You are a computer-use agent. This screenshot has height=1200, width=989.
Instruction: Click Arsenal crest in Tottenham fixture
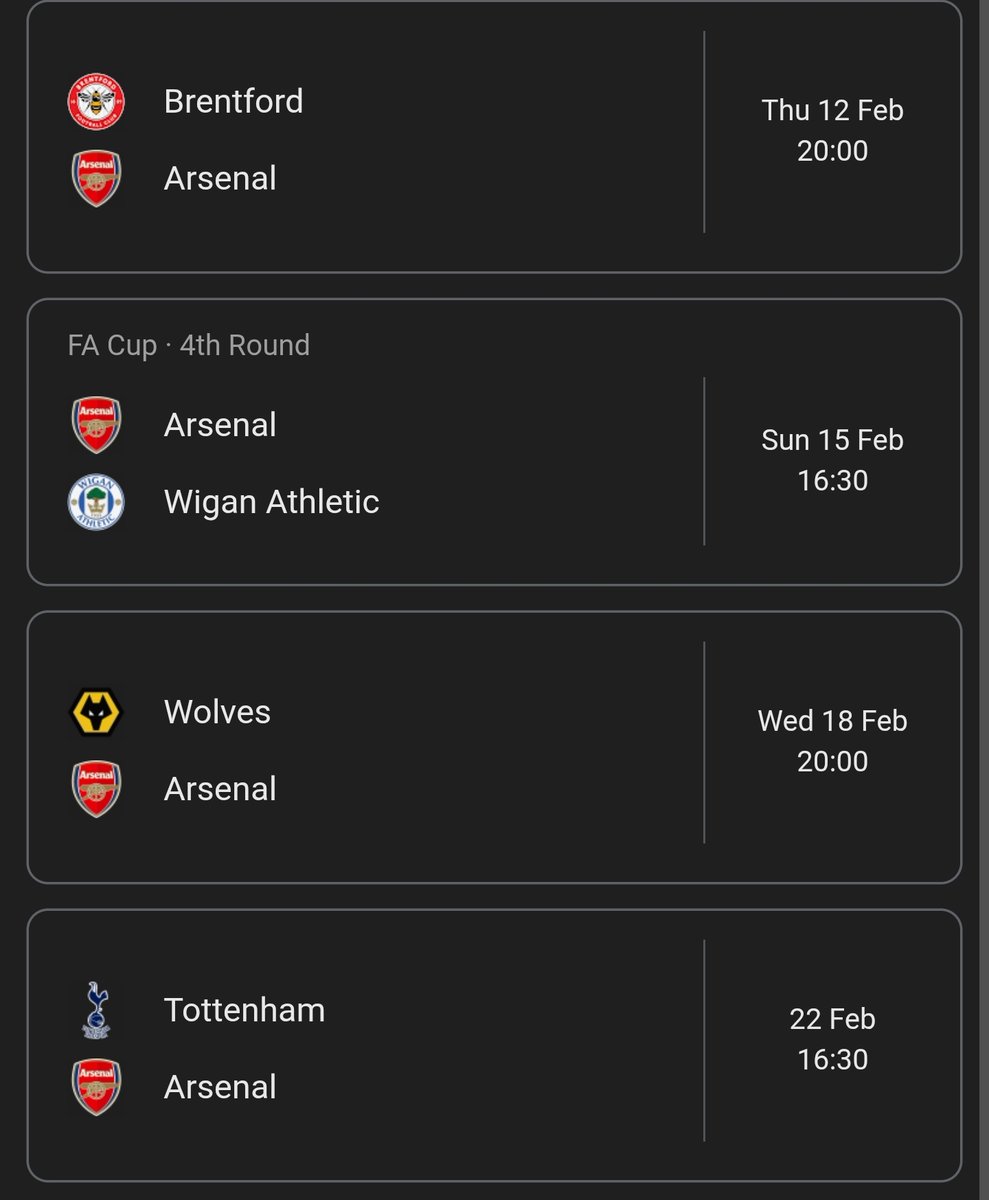click(96, 1087)
